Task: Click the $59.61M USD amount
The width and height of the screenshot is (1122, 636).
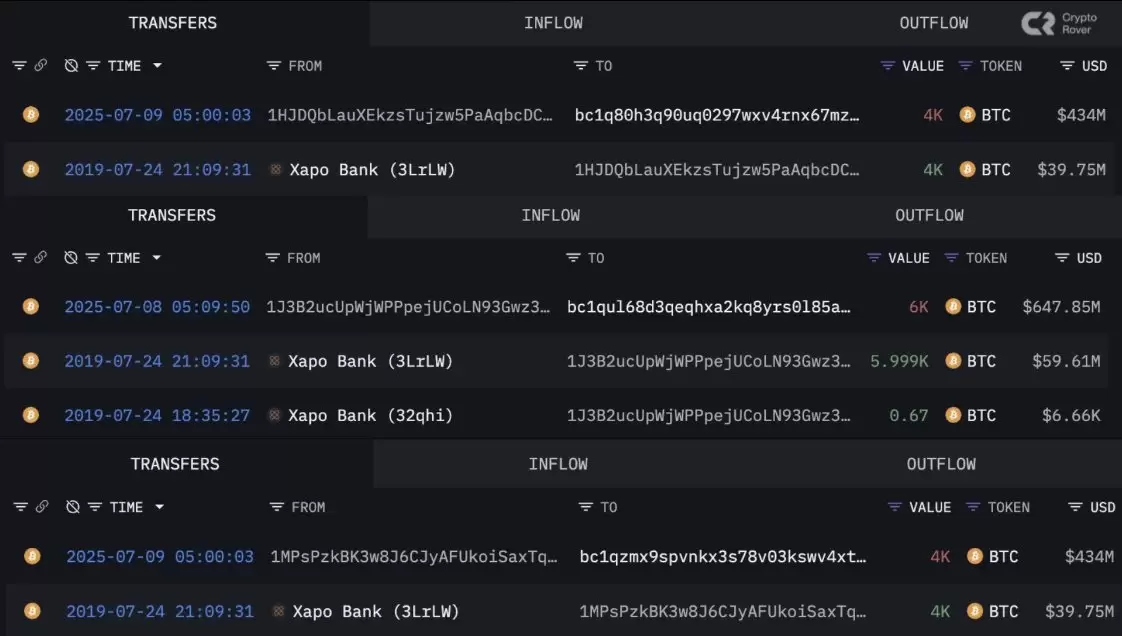Action: [x=1066, y=361]
